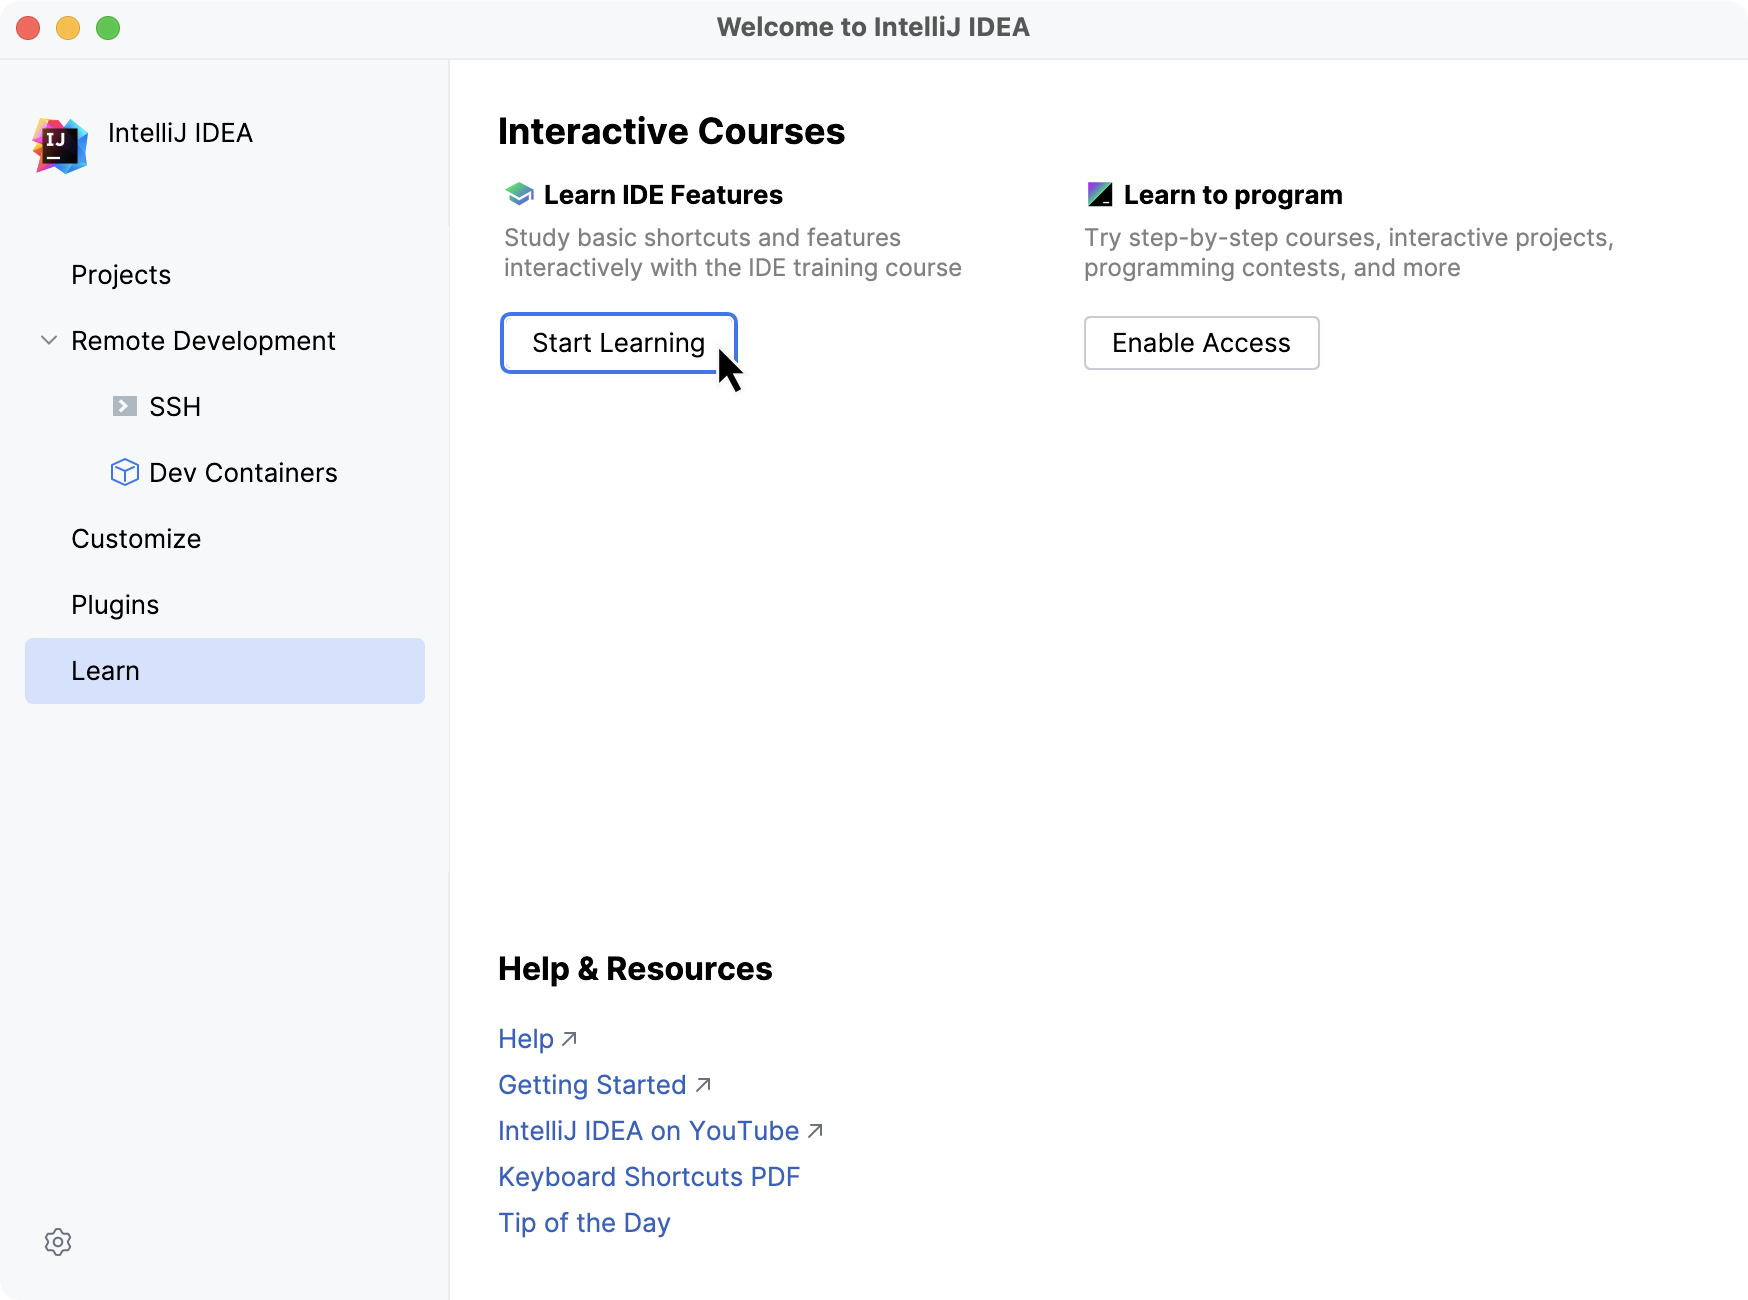
Task: Click the IntelliJ IDEA product name text
Action: (180, 133)
